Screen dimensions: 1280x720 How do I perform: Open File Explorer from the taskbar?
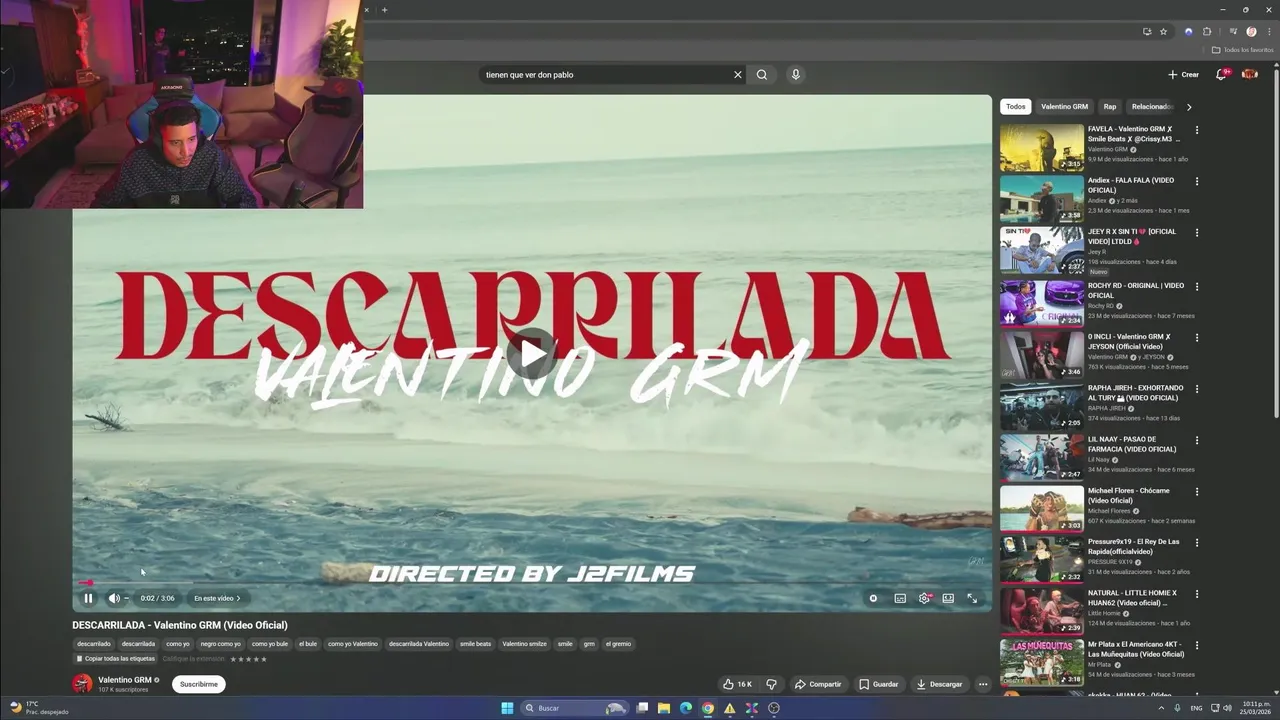664,708
